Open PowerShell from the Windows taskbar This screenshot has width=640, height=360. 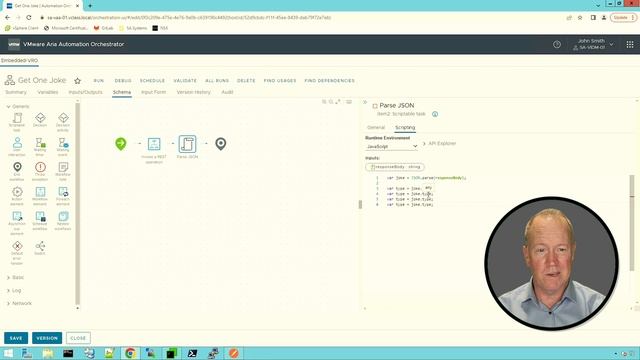(x=192, y=353)
